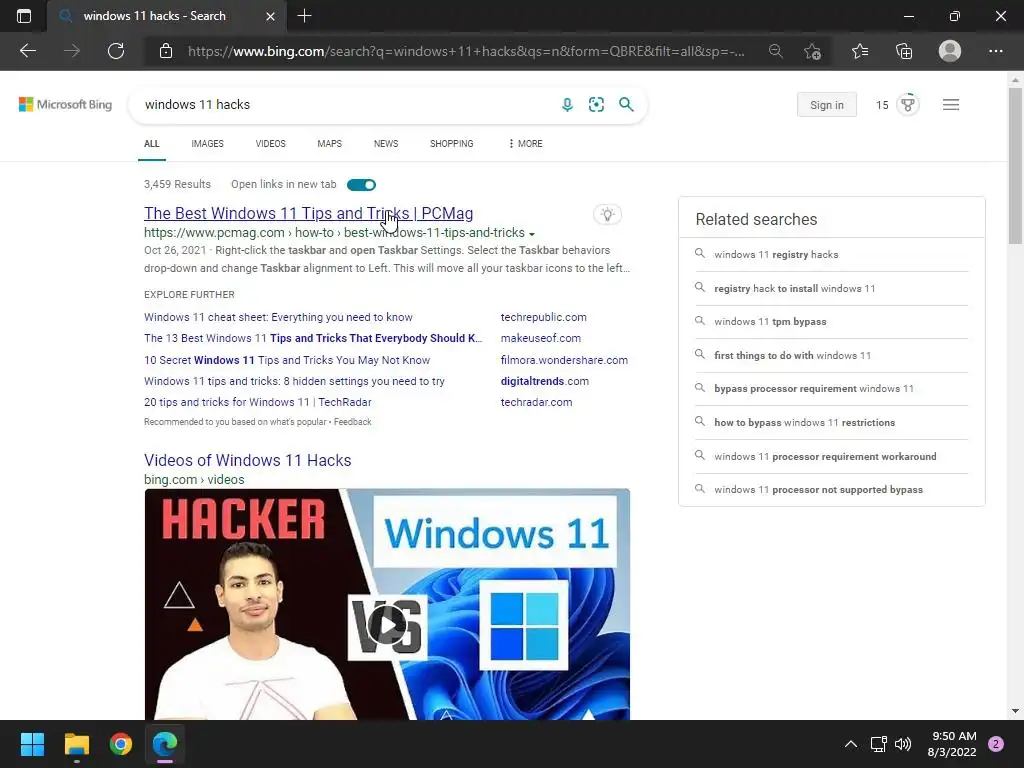Expand the MORE search categories menu
This screenshot has height=768, width=1024.
click(x=525, y=144)
